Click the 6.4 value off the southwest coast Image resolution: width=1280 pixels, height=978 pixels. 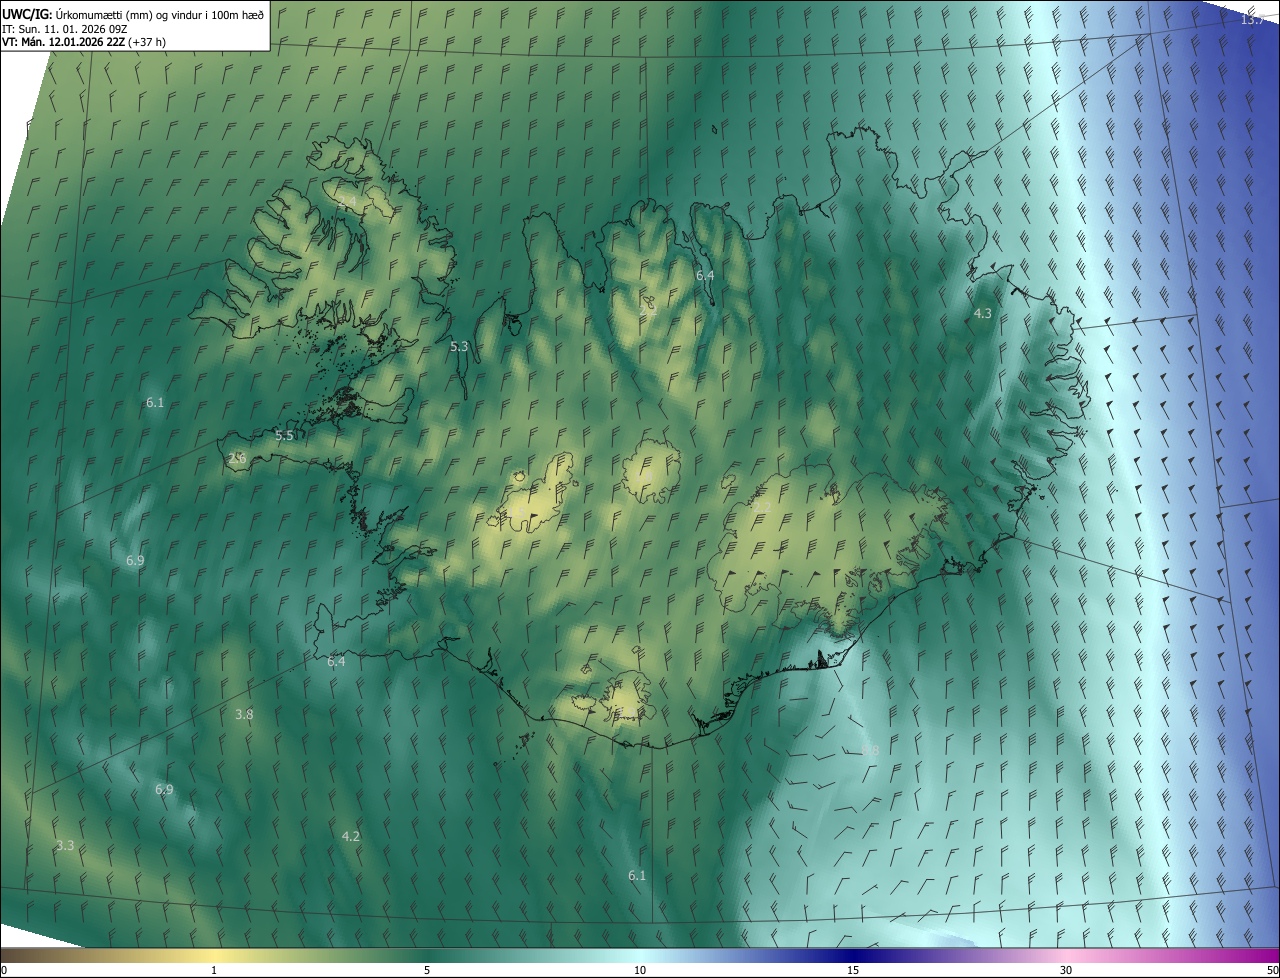(x=336, y=661)
